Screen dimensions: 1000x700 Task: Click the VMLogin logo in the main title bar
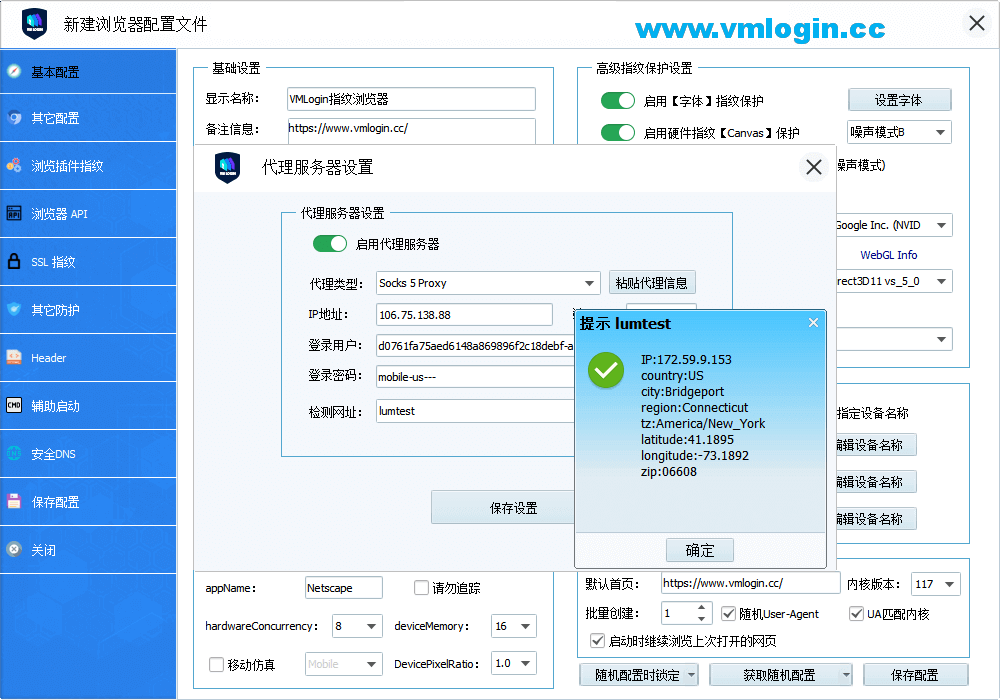(34, 24)
